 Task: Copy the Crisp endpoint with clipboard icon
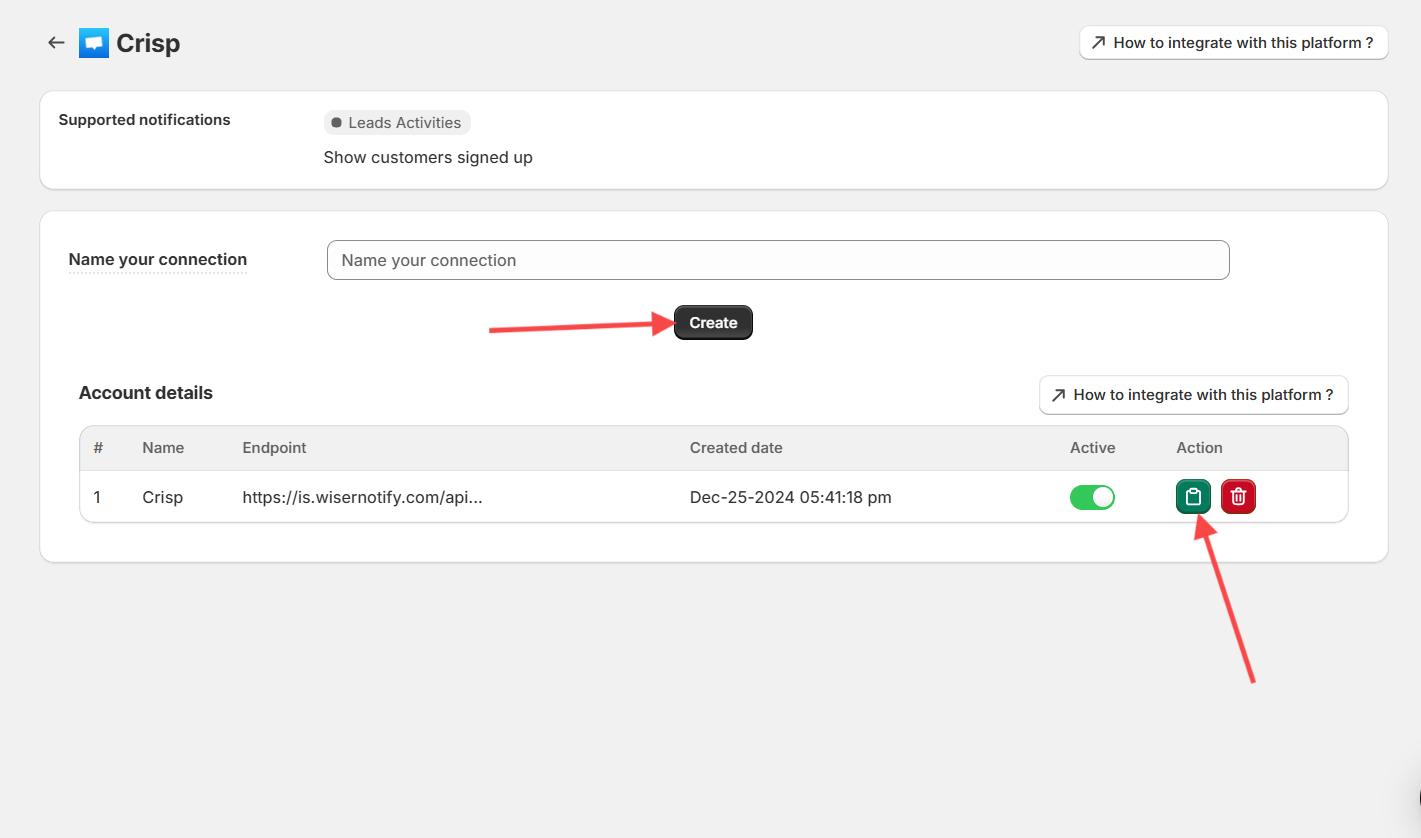point(1192,497)
